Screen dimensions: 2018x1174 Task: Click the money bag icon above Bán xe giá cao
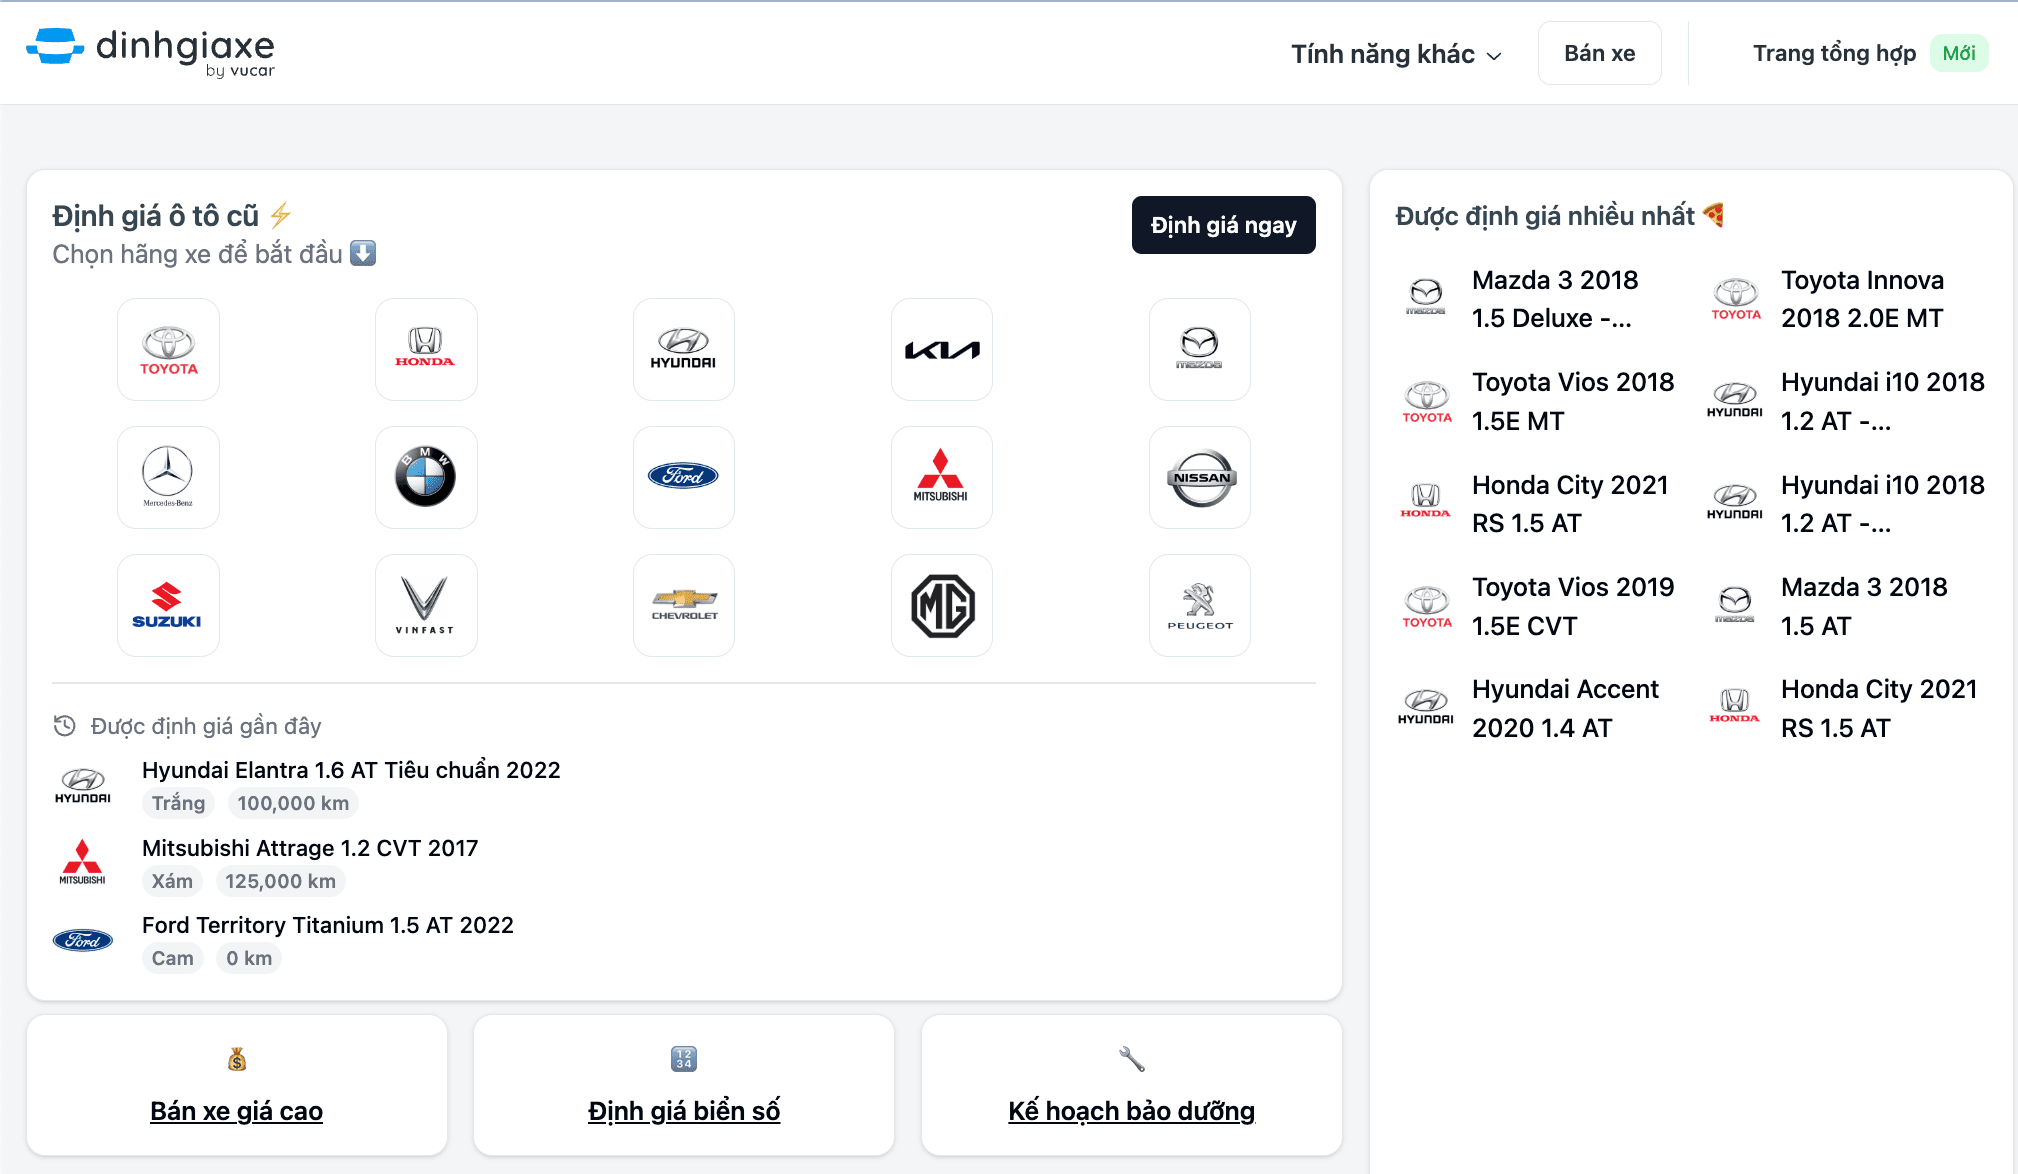coord(237,1059)
